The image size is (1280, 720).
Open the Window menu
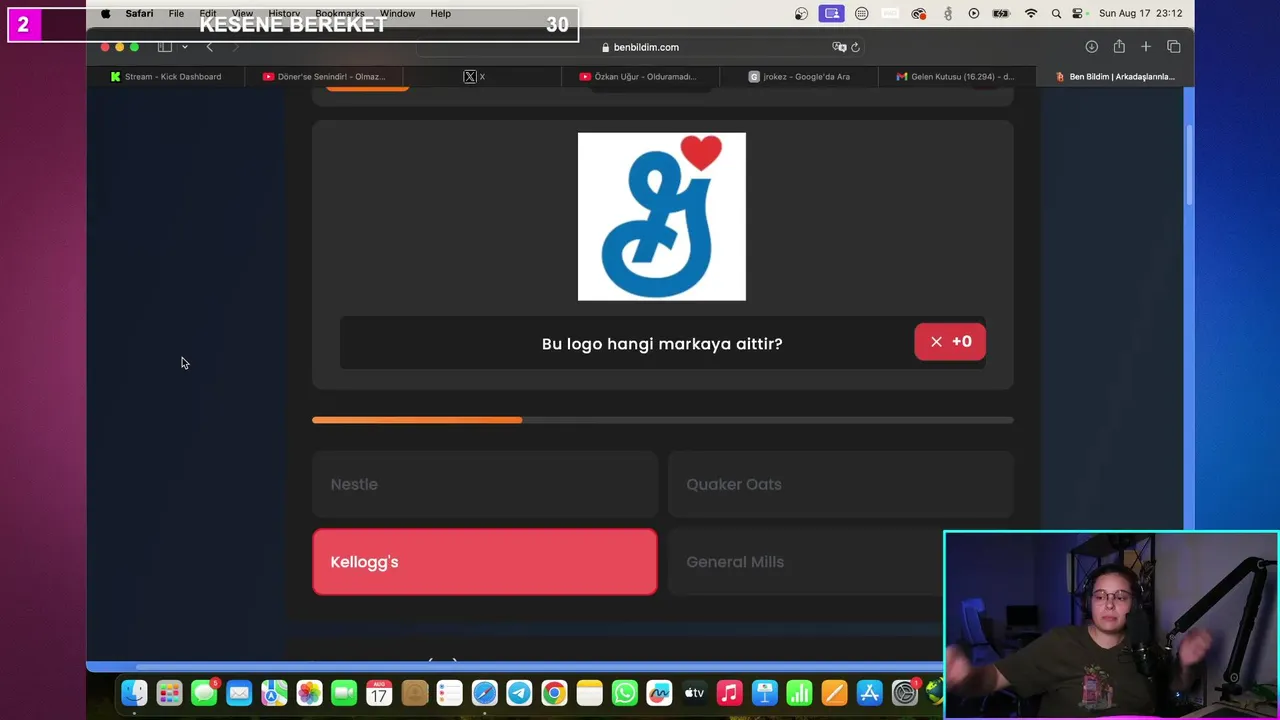(397, 14)
